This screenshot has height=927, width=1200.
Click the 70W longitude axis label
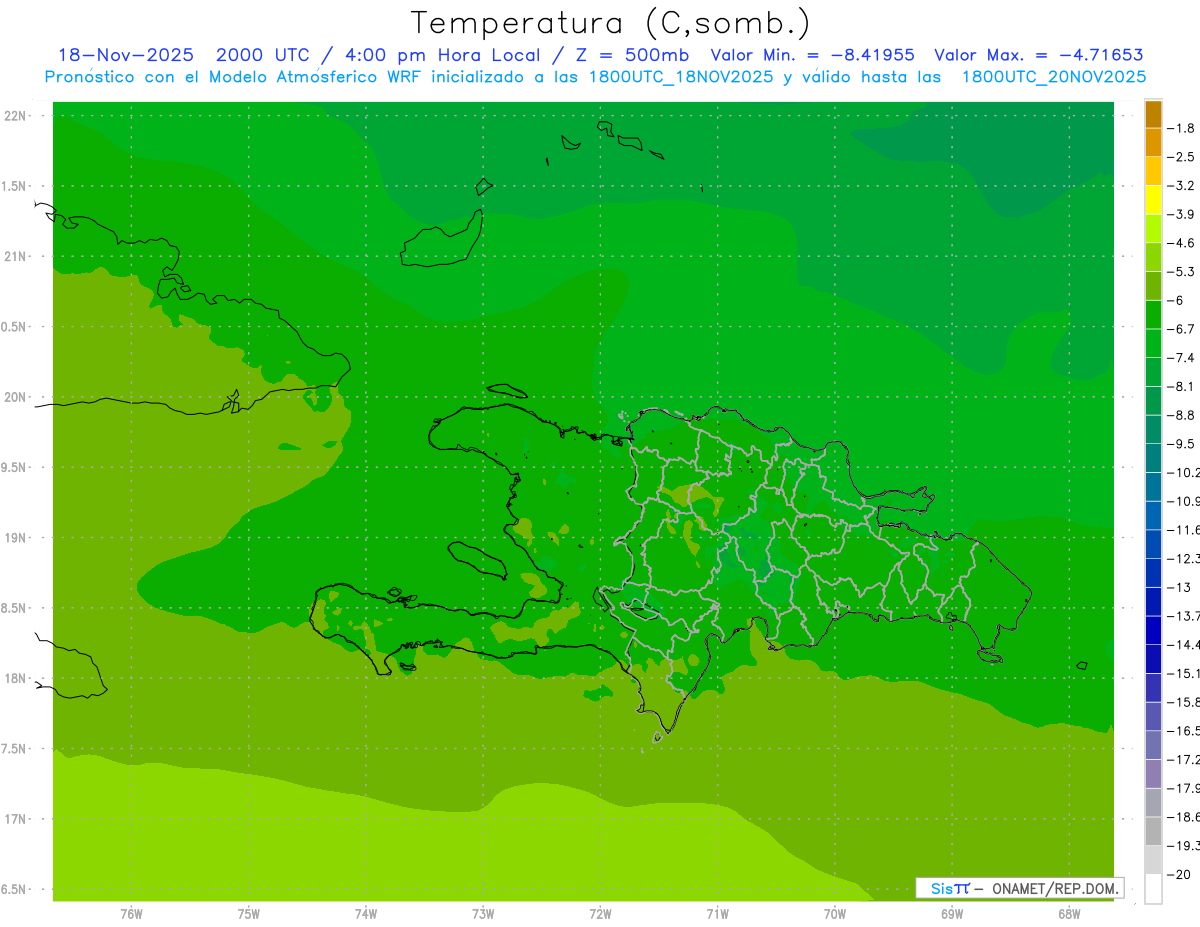coord(835,912)
